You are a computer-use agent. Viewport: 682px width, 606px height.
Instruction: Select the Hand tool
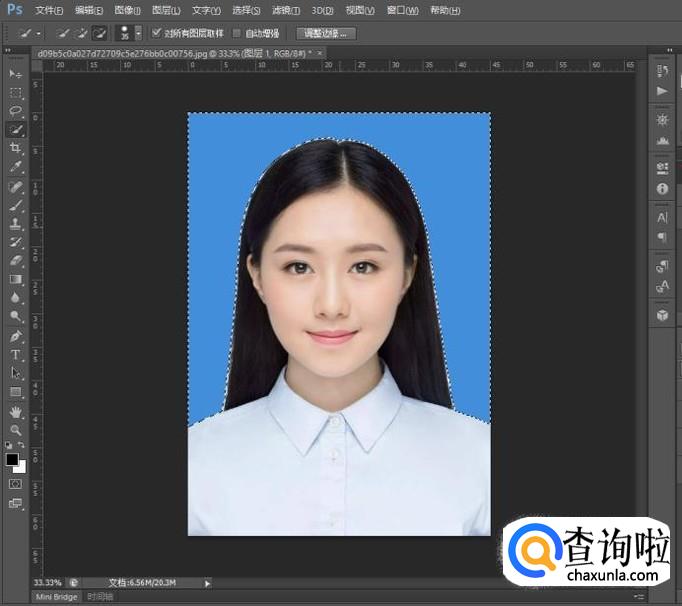(x=15, y=411)
